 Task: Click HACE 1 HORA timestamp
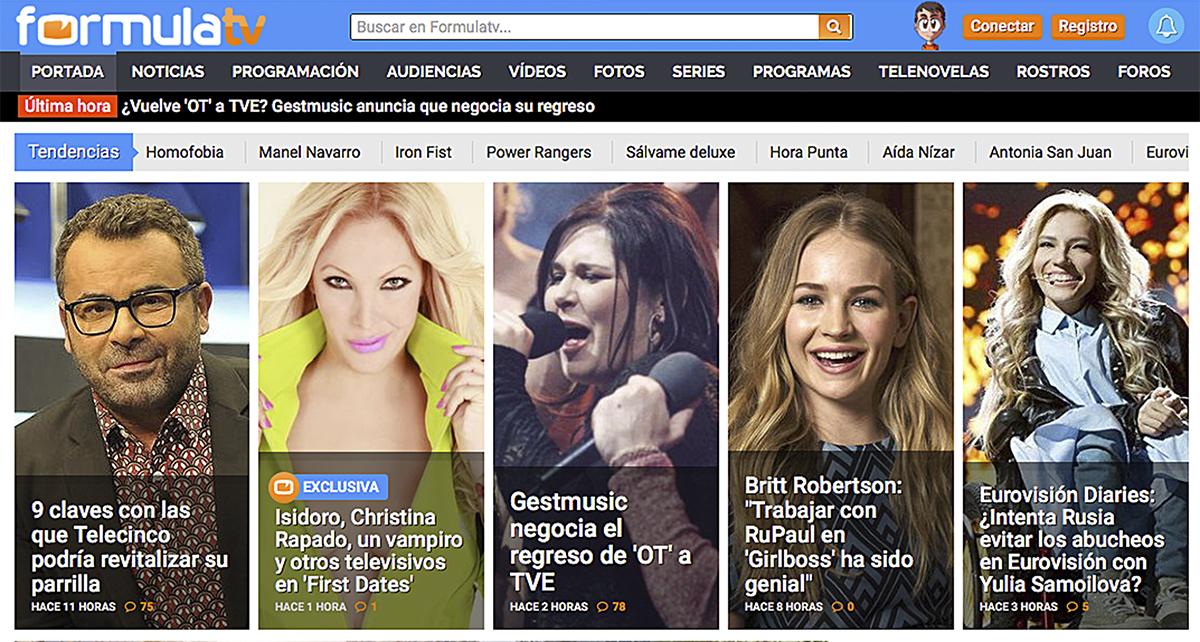point(310,607)
